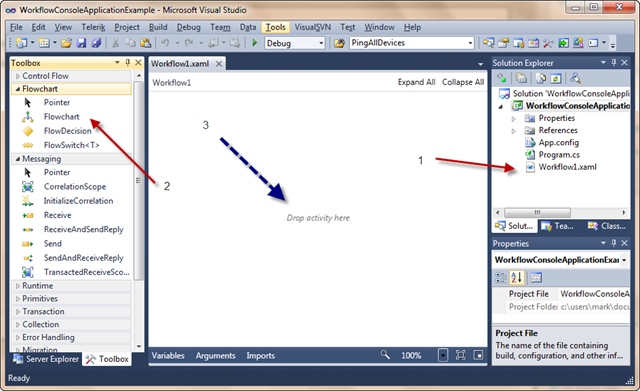Screen dimensions: 640x391
Task: Toggle the Solution Explorer auto-hide pin
Action: (614, 62)
